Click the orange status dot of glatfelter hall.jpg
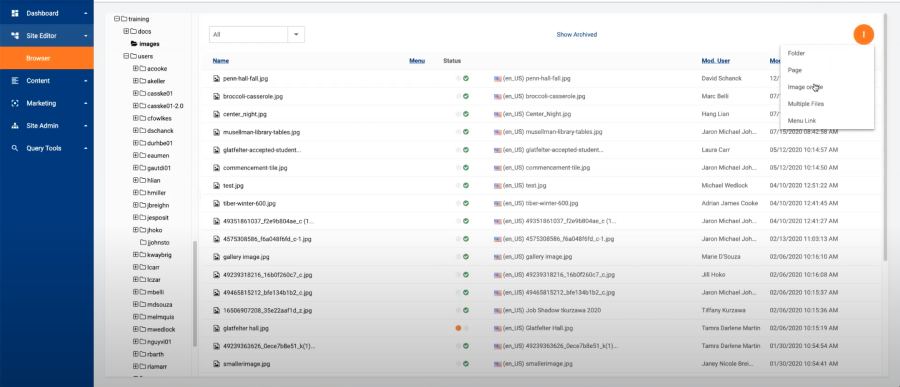 click(458, 328)
